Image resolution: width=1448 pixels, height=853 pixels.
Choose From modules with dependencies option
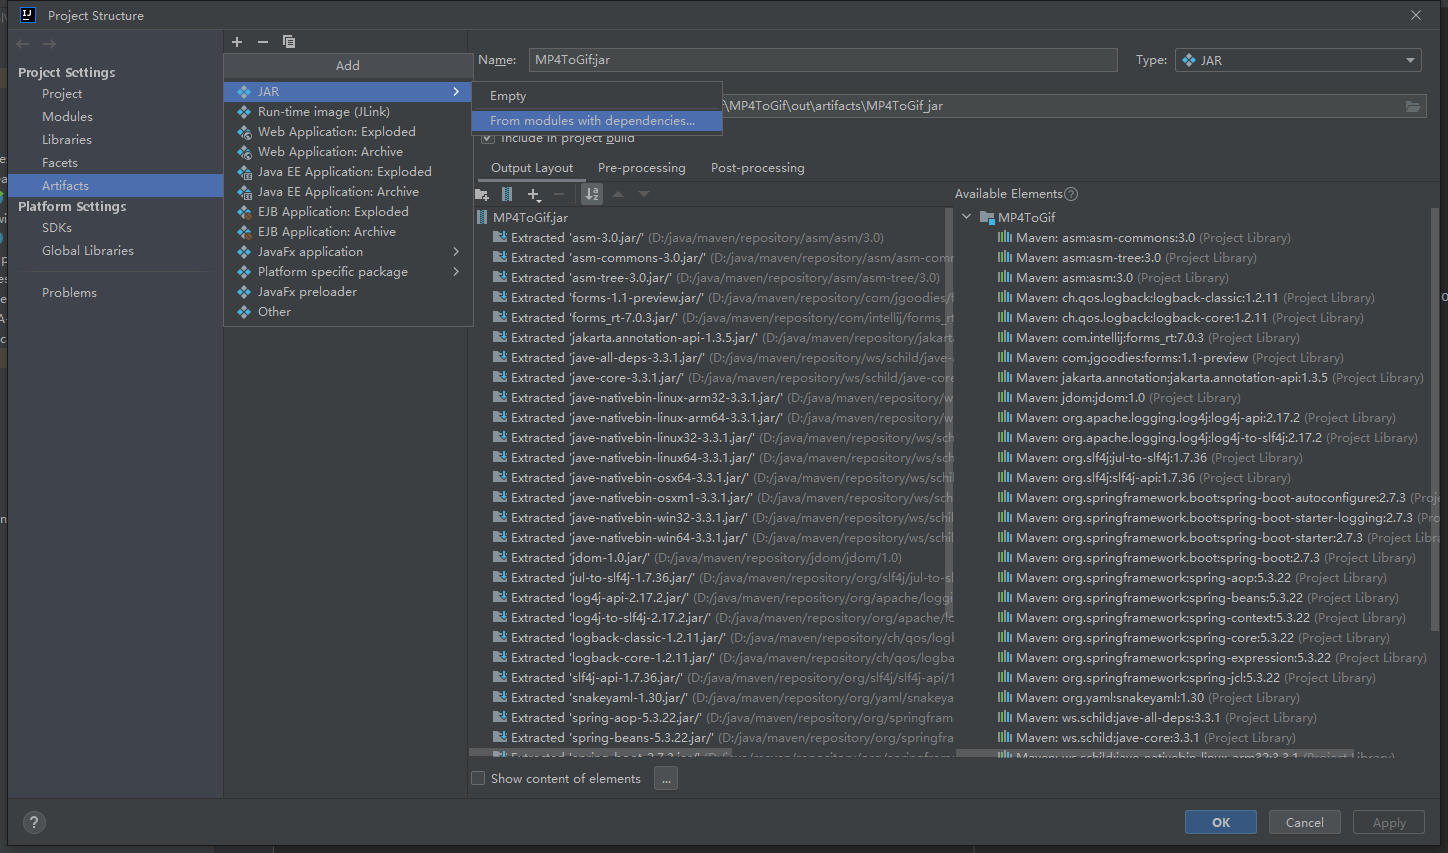[x=597, y=121]
